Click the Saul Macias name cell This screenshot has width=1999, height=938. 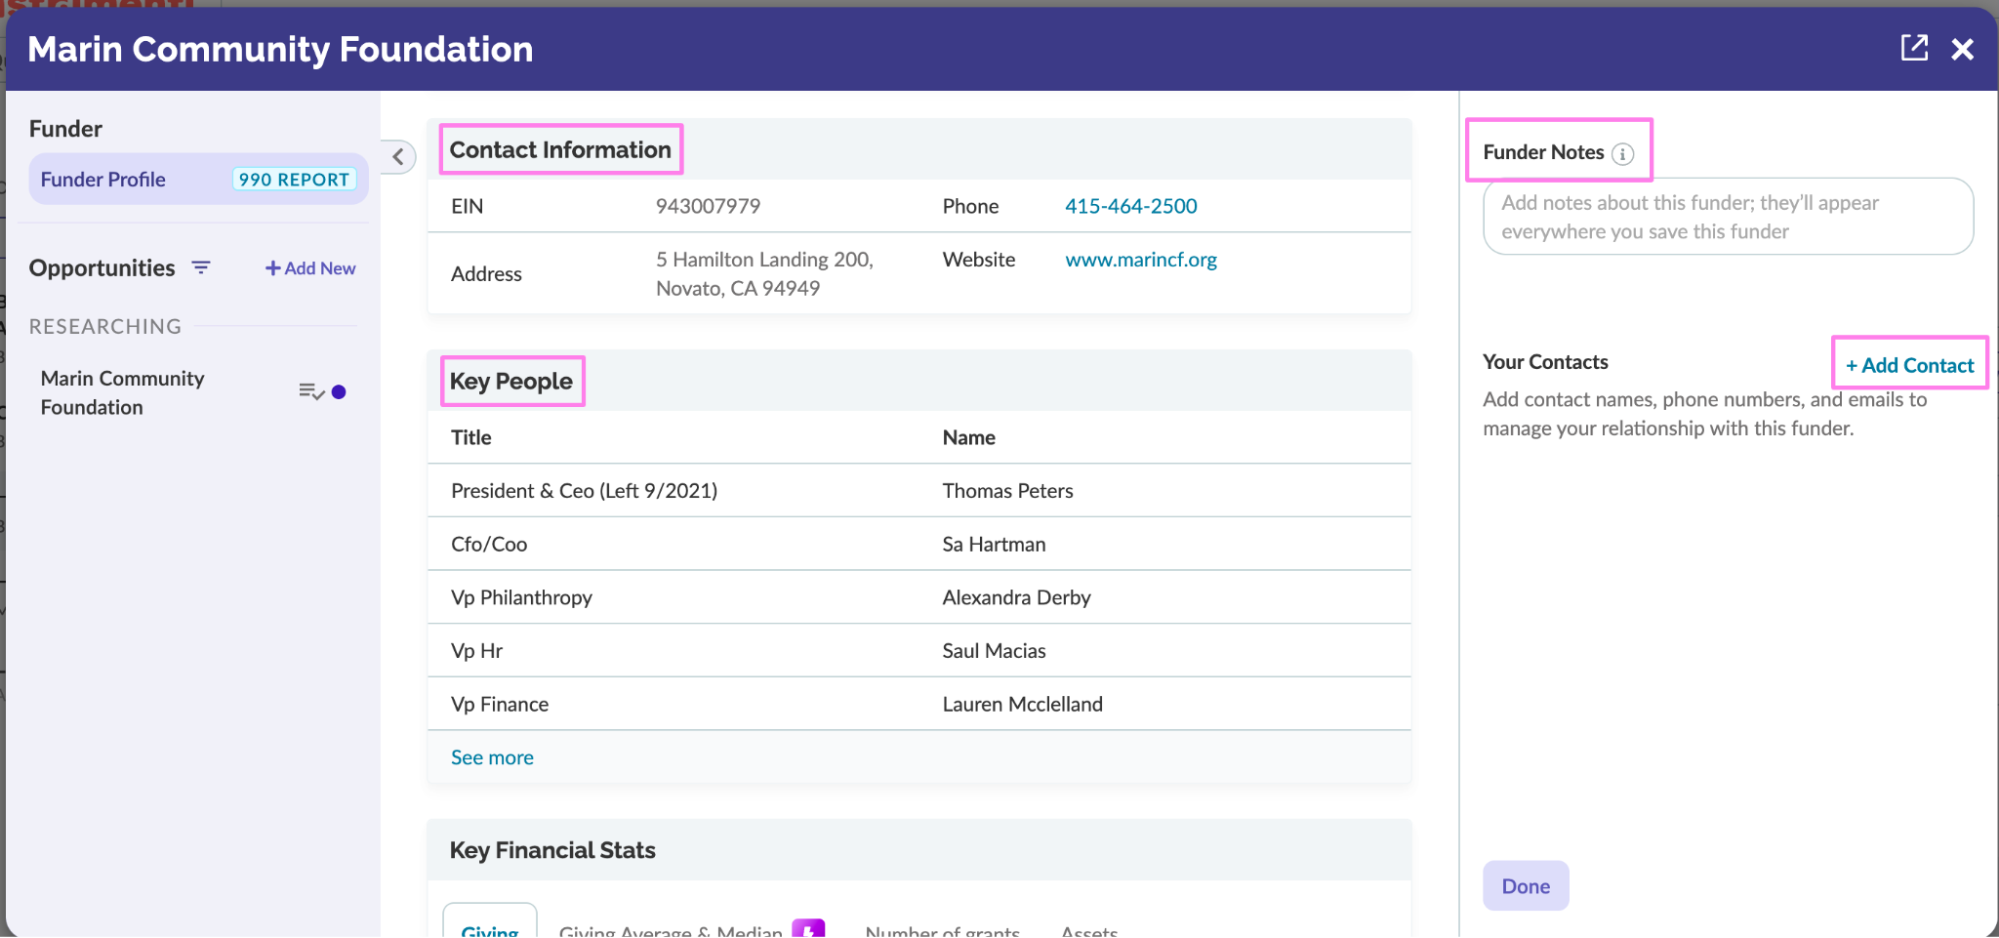(x=994, y=651)
